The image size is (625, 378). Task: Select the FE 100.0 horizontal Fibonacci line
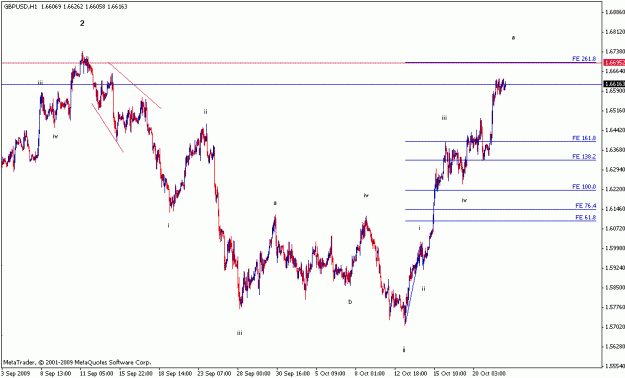pos(500,190)
